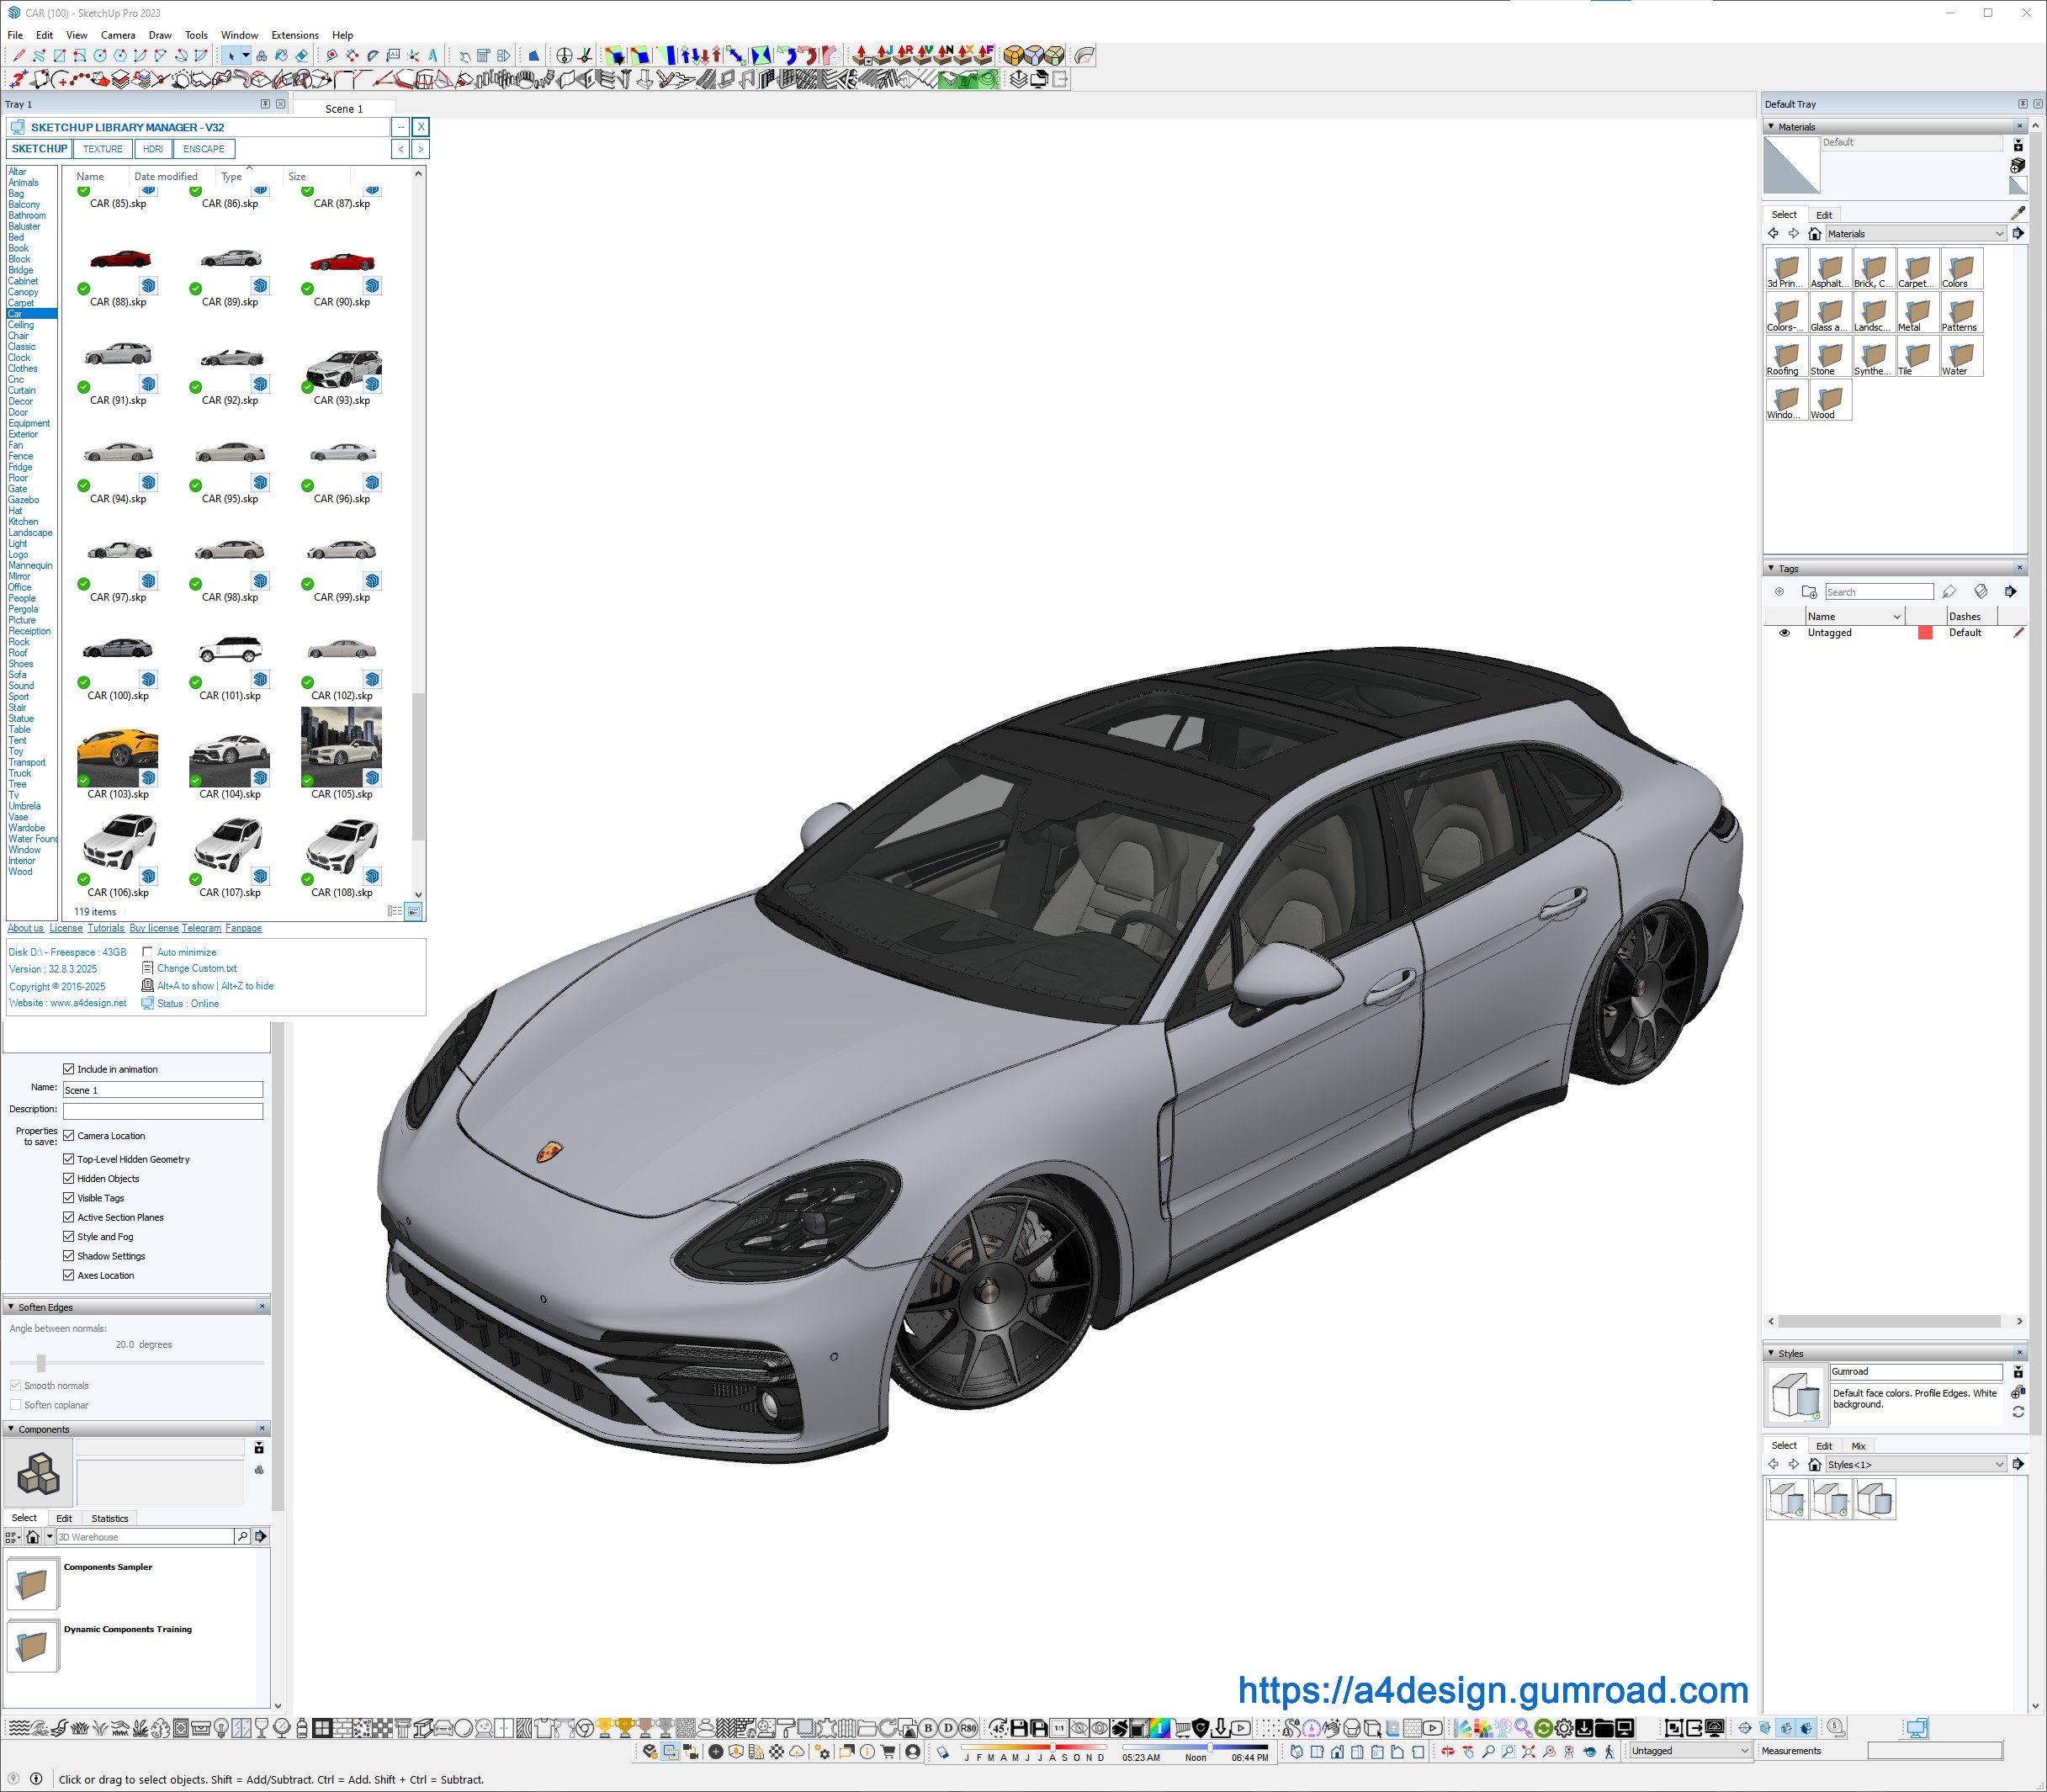Open the Extensions menu
2047x1792 pixels.
295,35
